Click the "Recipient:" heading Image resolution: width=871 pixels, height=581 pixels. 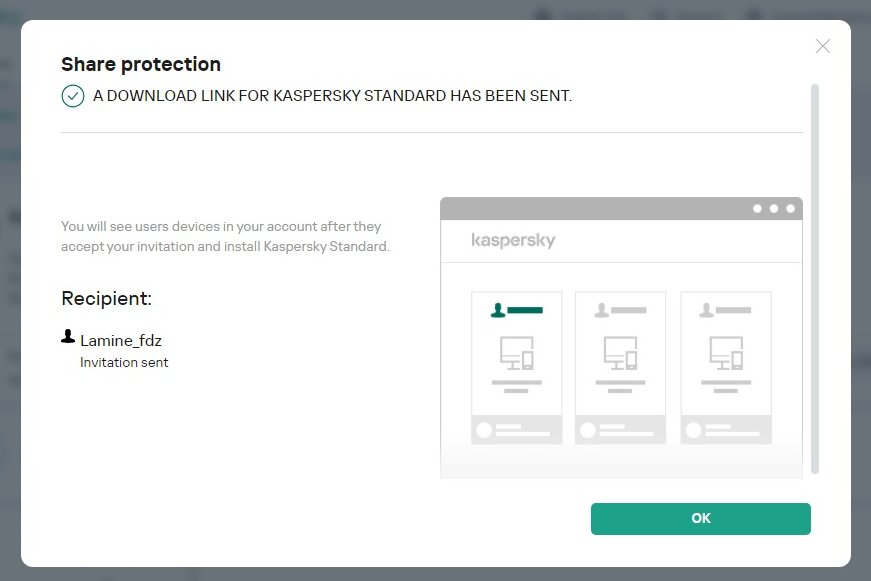[x=106, y=298]
